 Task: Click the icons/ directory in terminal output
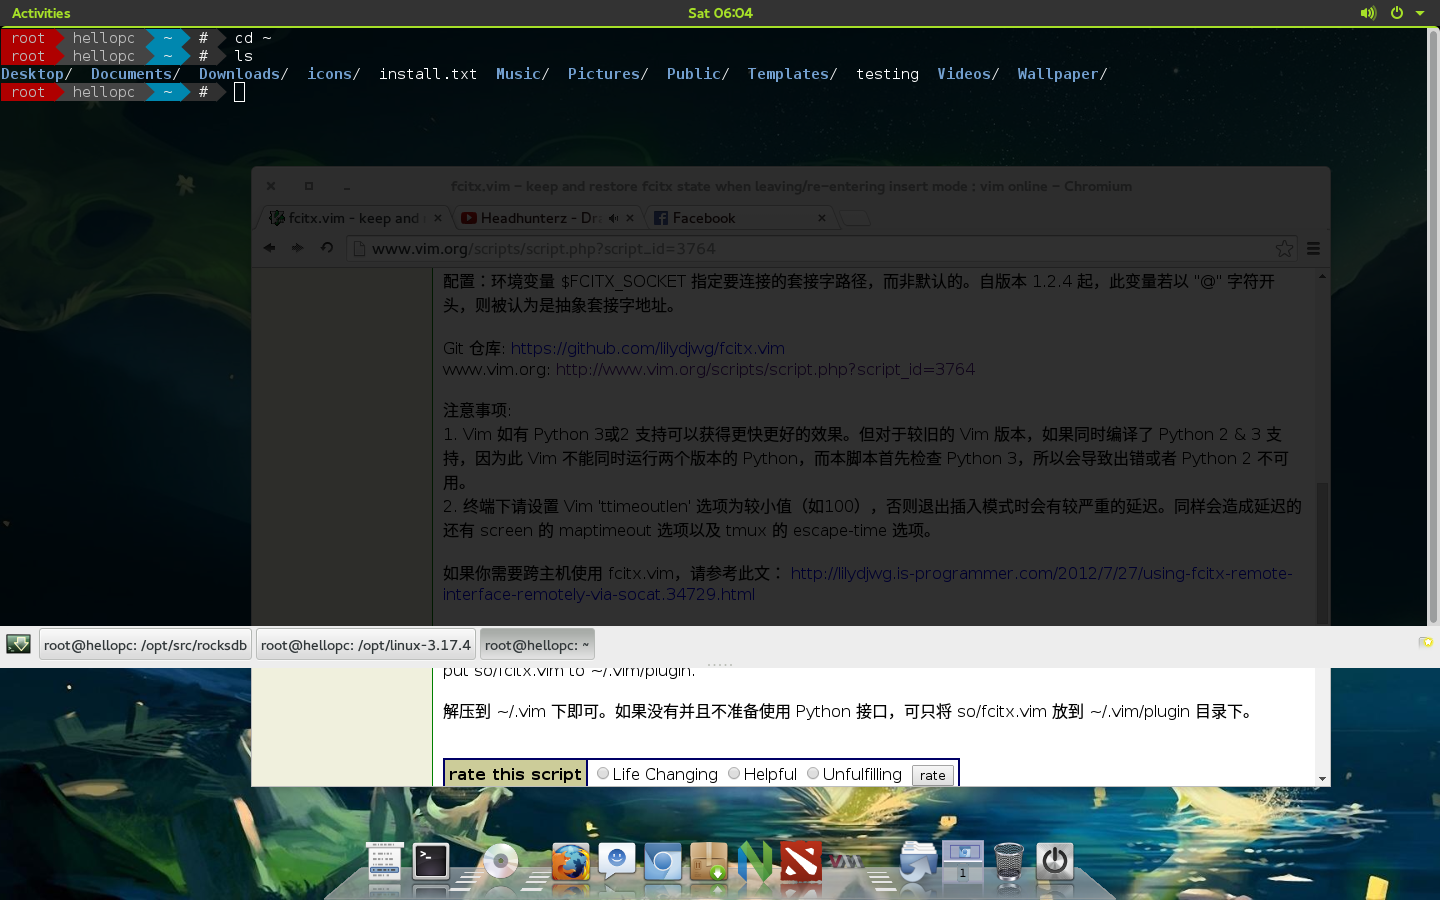coord(333,74)
